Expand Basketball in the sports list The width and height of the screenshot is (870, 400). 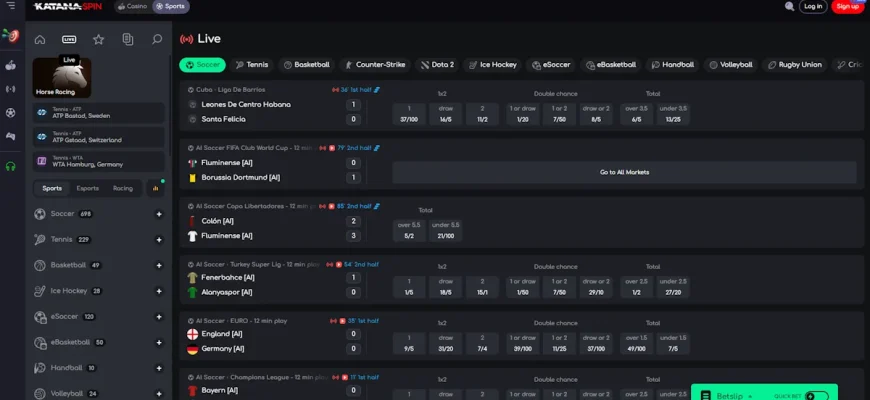pos(159,265)
